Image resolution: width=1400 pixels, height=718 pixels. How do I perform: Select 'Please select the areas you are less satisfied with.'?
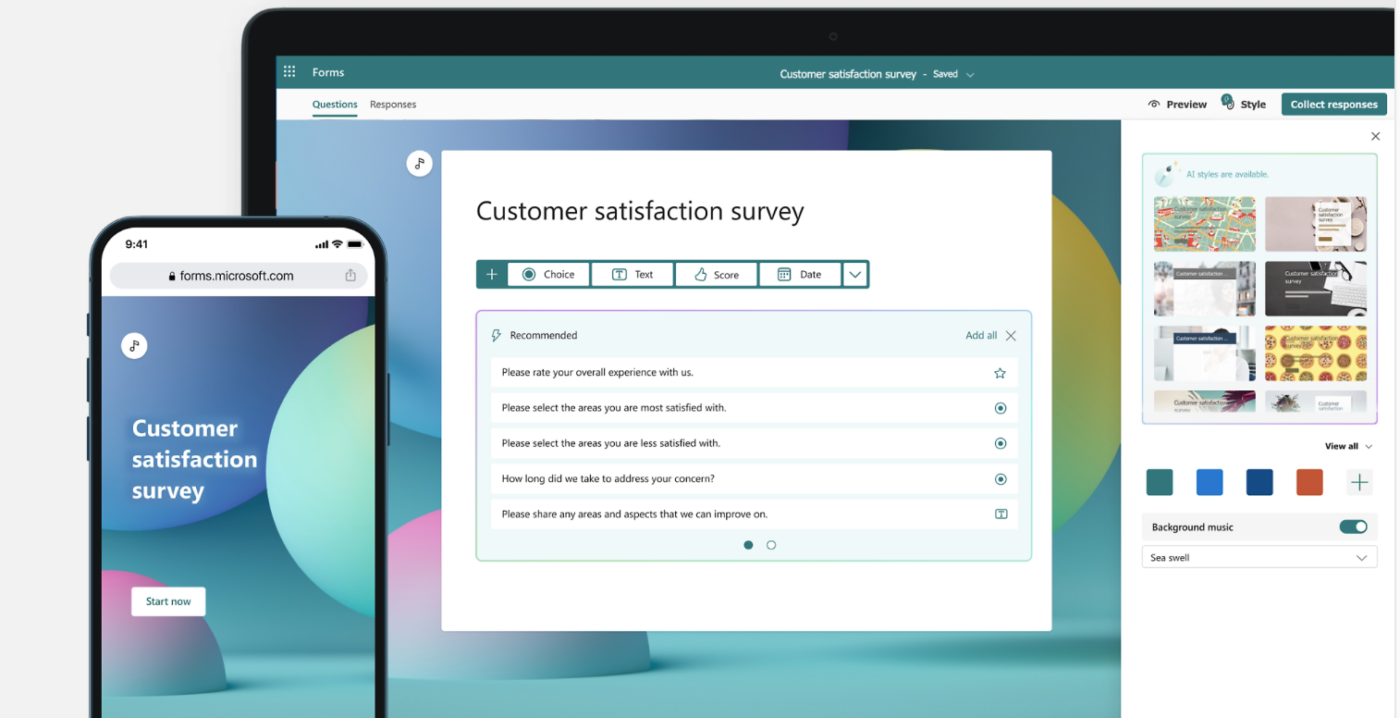(x=754, y=444)
